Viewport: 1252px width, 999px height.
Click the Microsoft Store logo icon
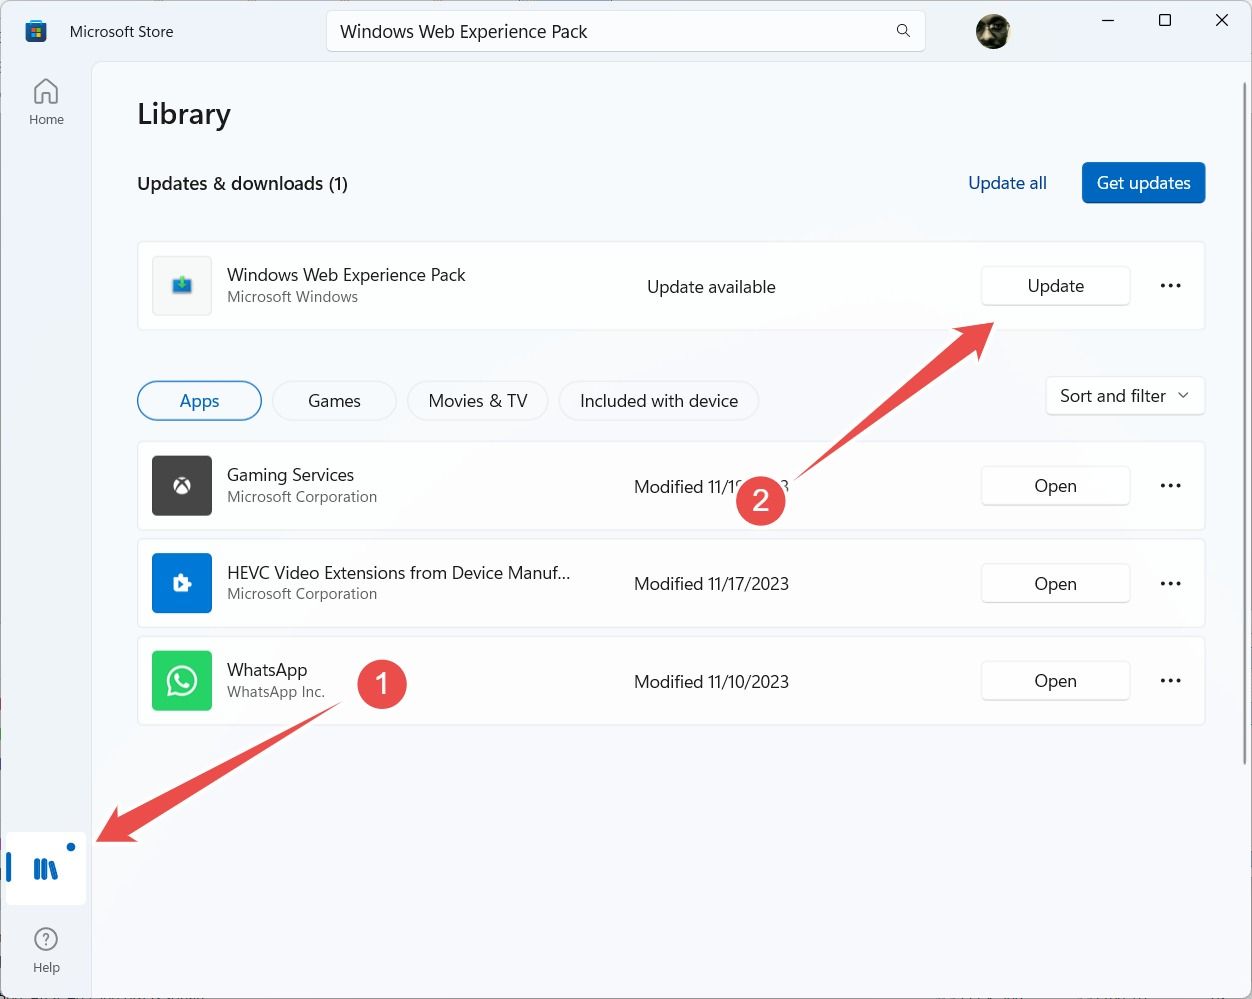(36, 32)
